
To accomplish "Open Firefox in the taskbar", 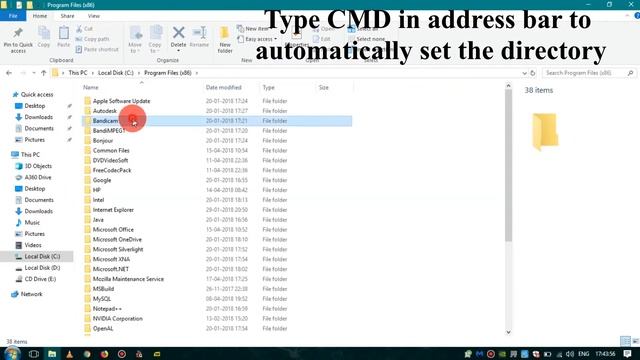I will click(x=104, y=354).
